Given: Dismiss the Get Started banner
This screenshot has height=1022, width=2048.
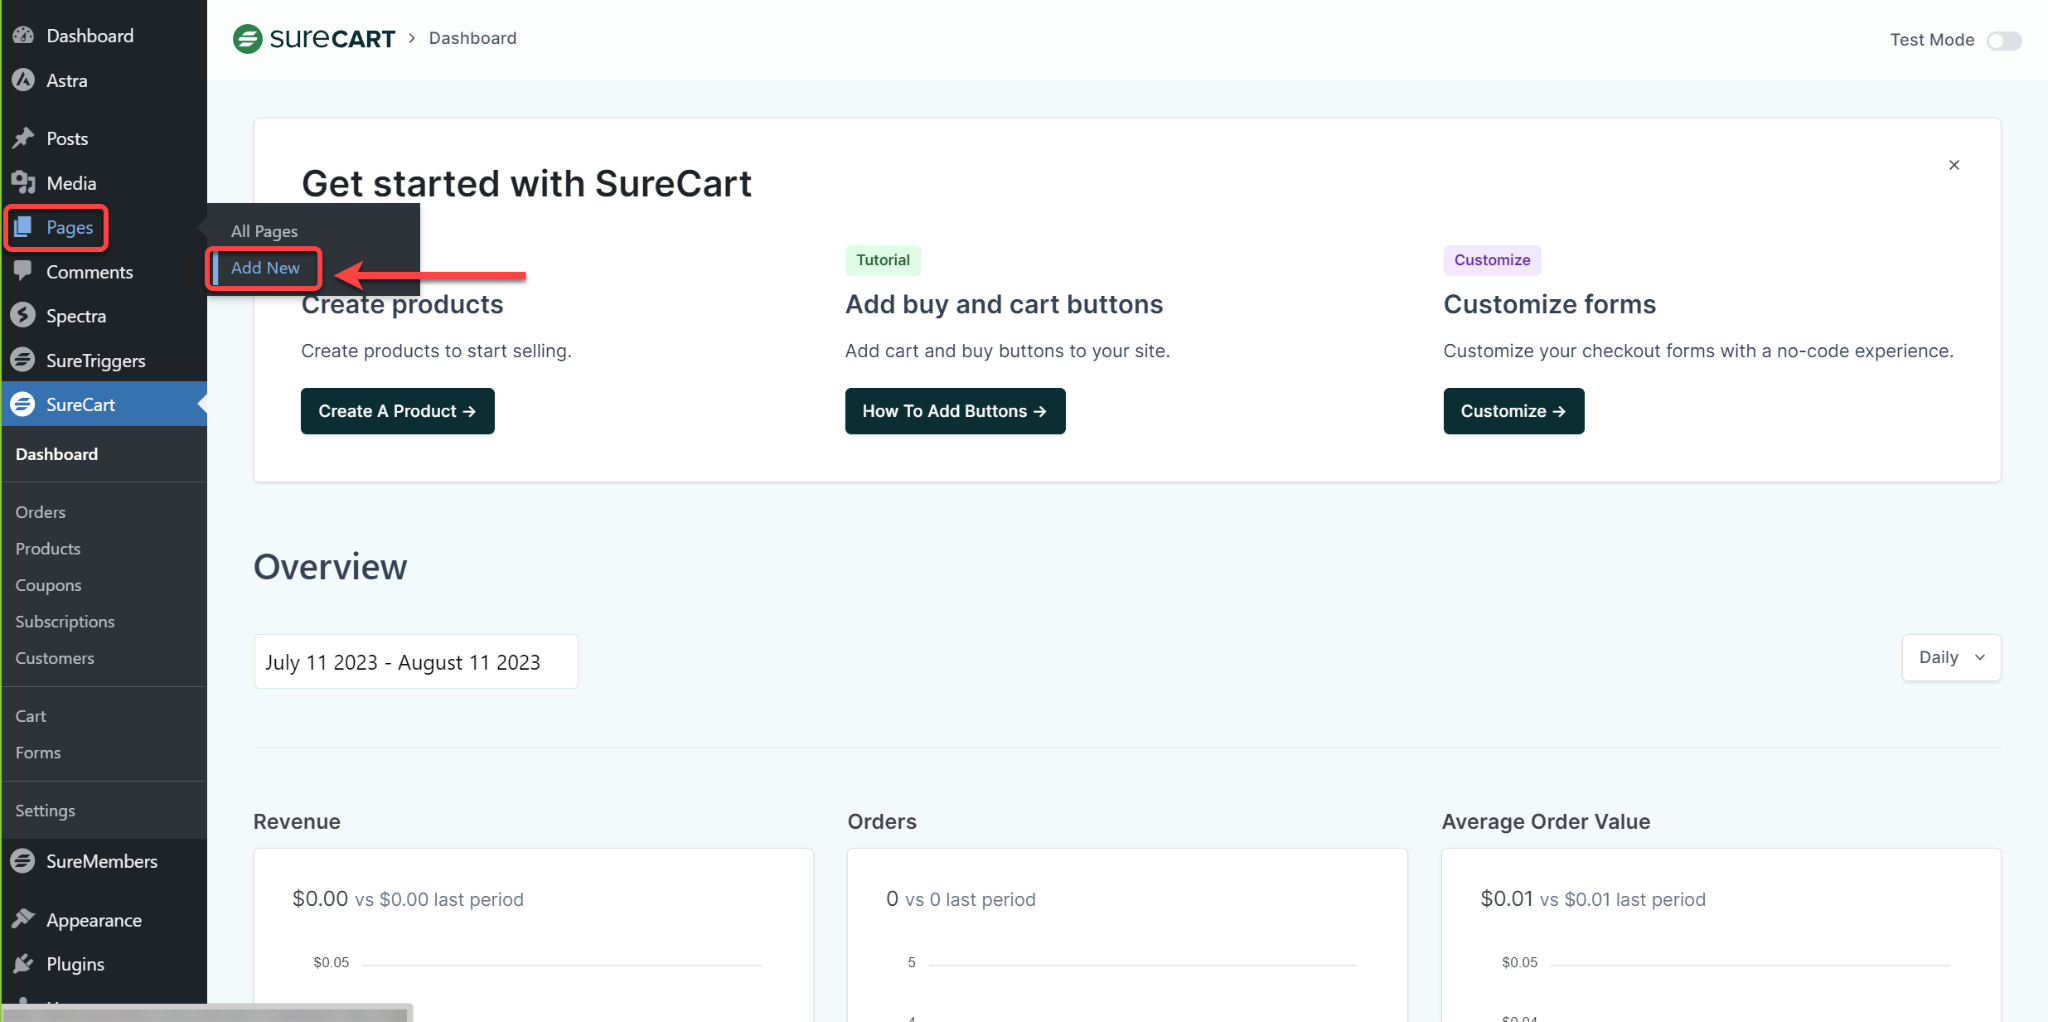Looking at the screenshot, I should click(1953, 164).
